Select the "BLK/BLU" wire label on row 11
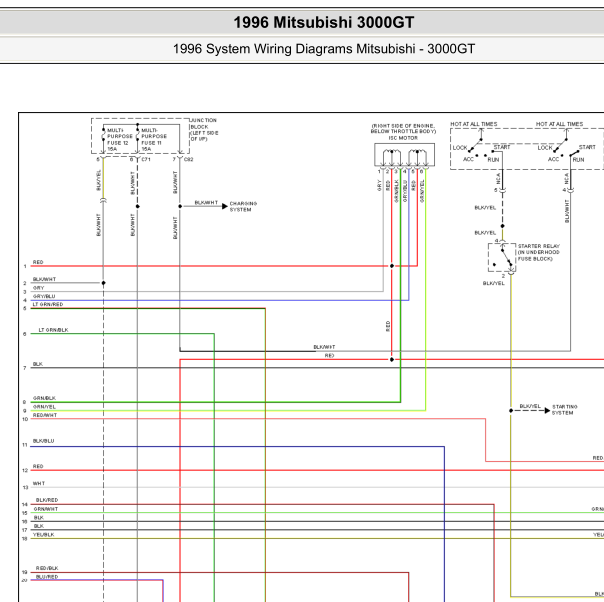Image resolution: width=604 pixels, height=602 pixels. tap(44, 441)
